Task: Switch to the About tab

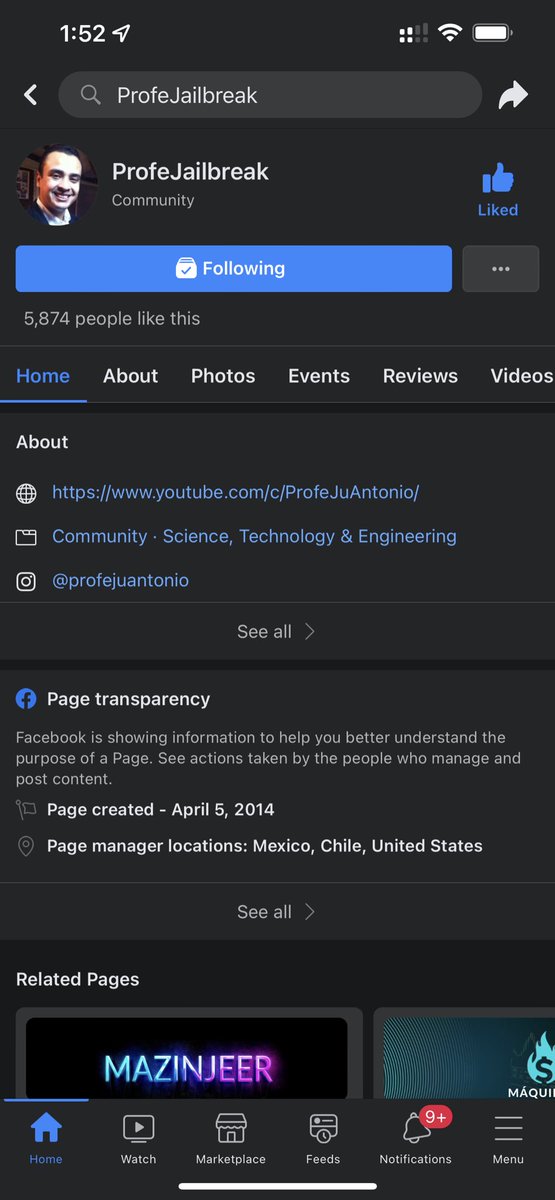Action: (x=130, y=376)
